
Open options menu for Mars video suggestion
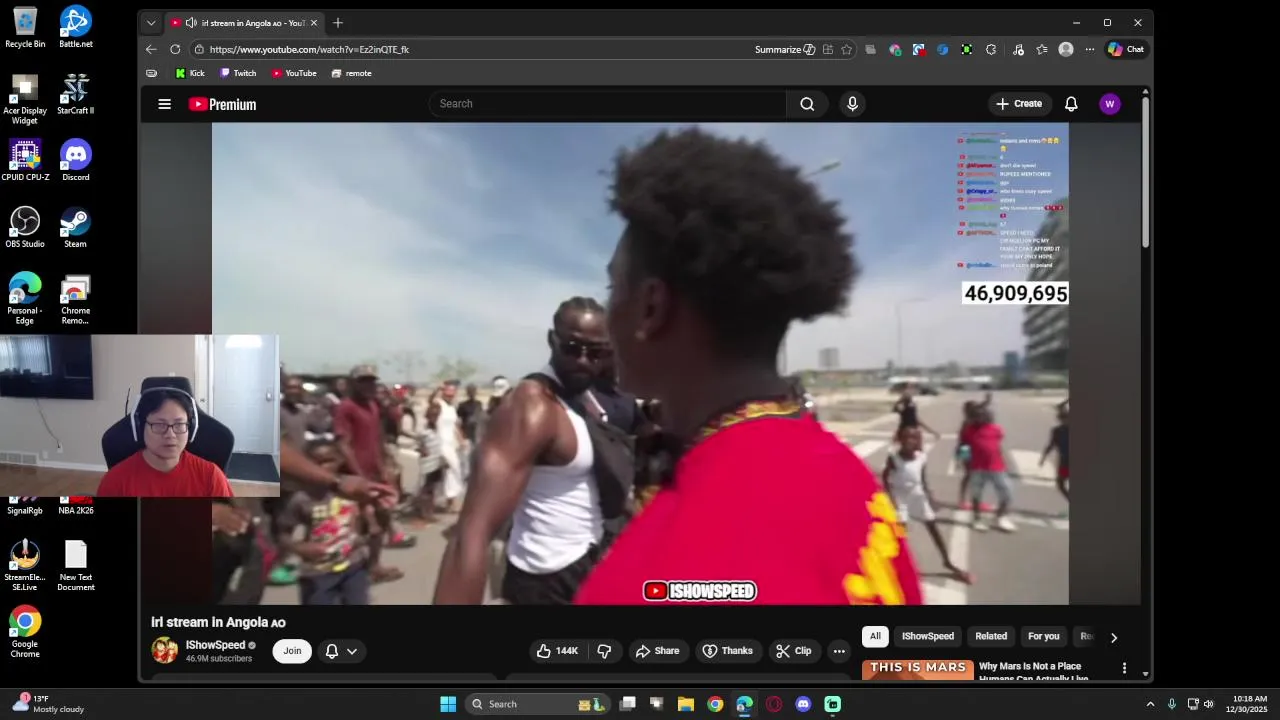(x=1124, y=668)
